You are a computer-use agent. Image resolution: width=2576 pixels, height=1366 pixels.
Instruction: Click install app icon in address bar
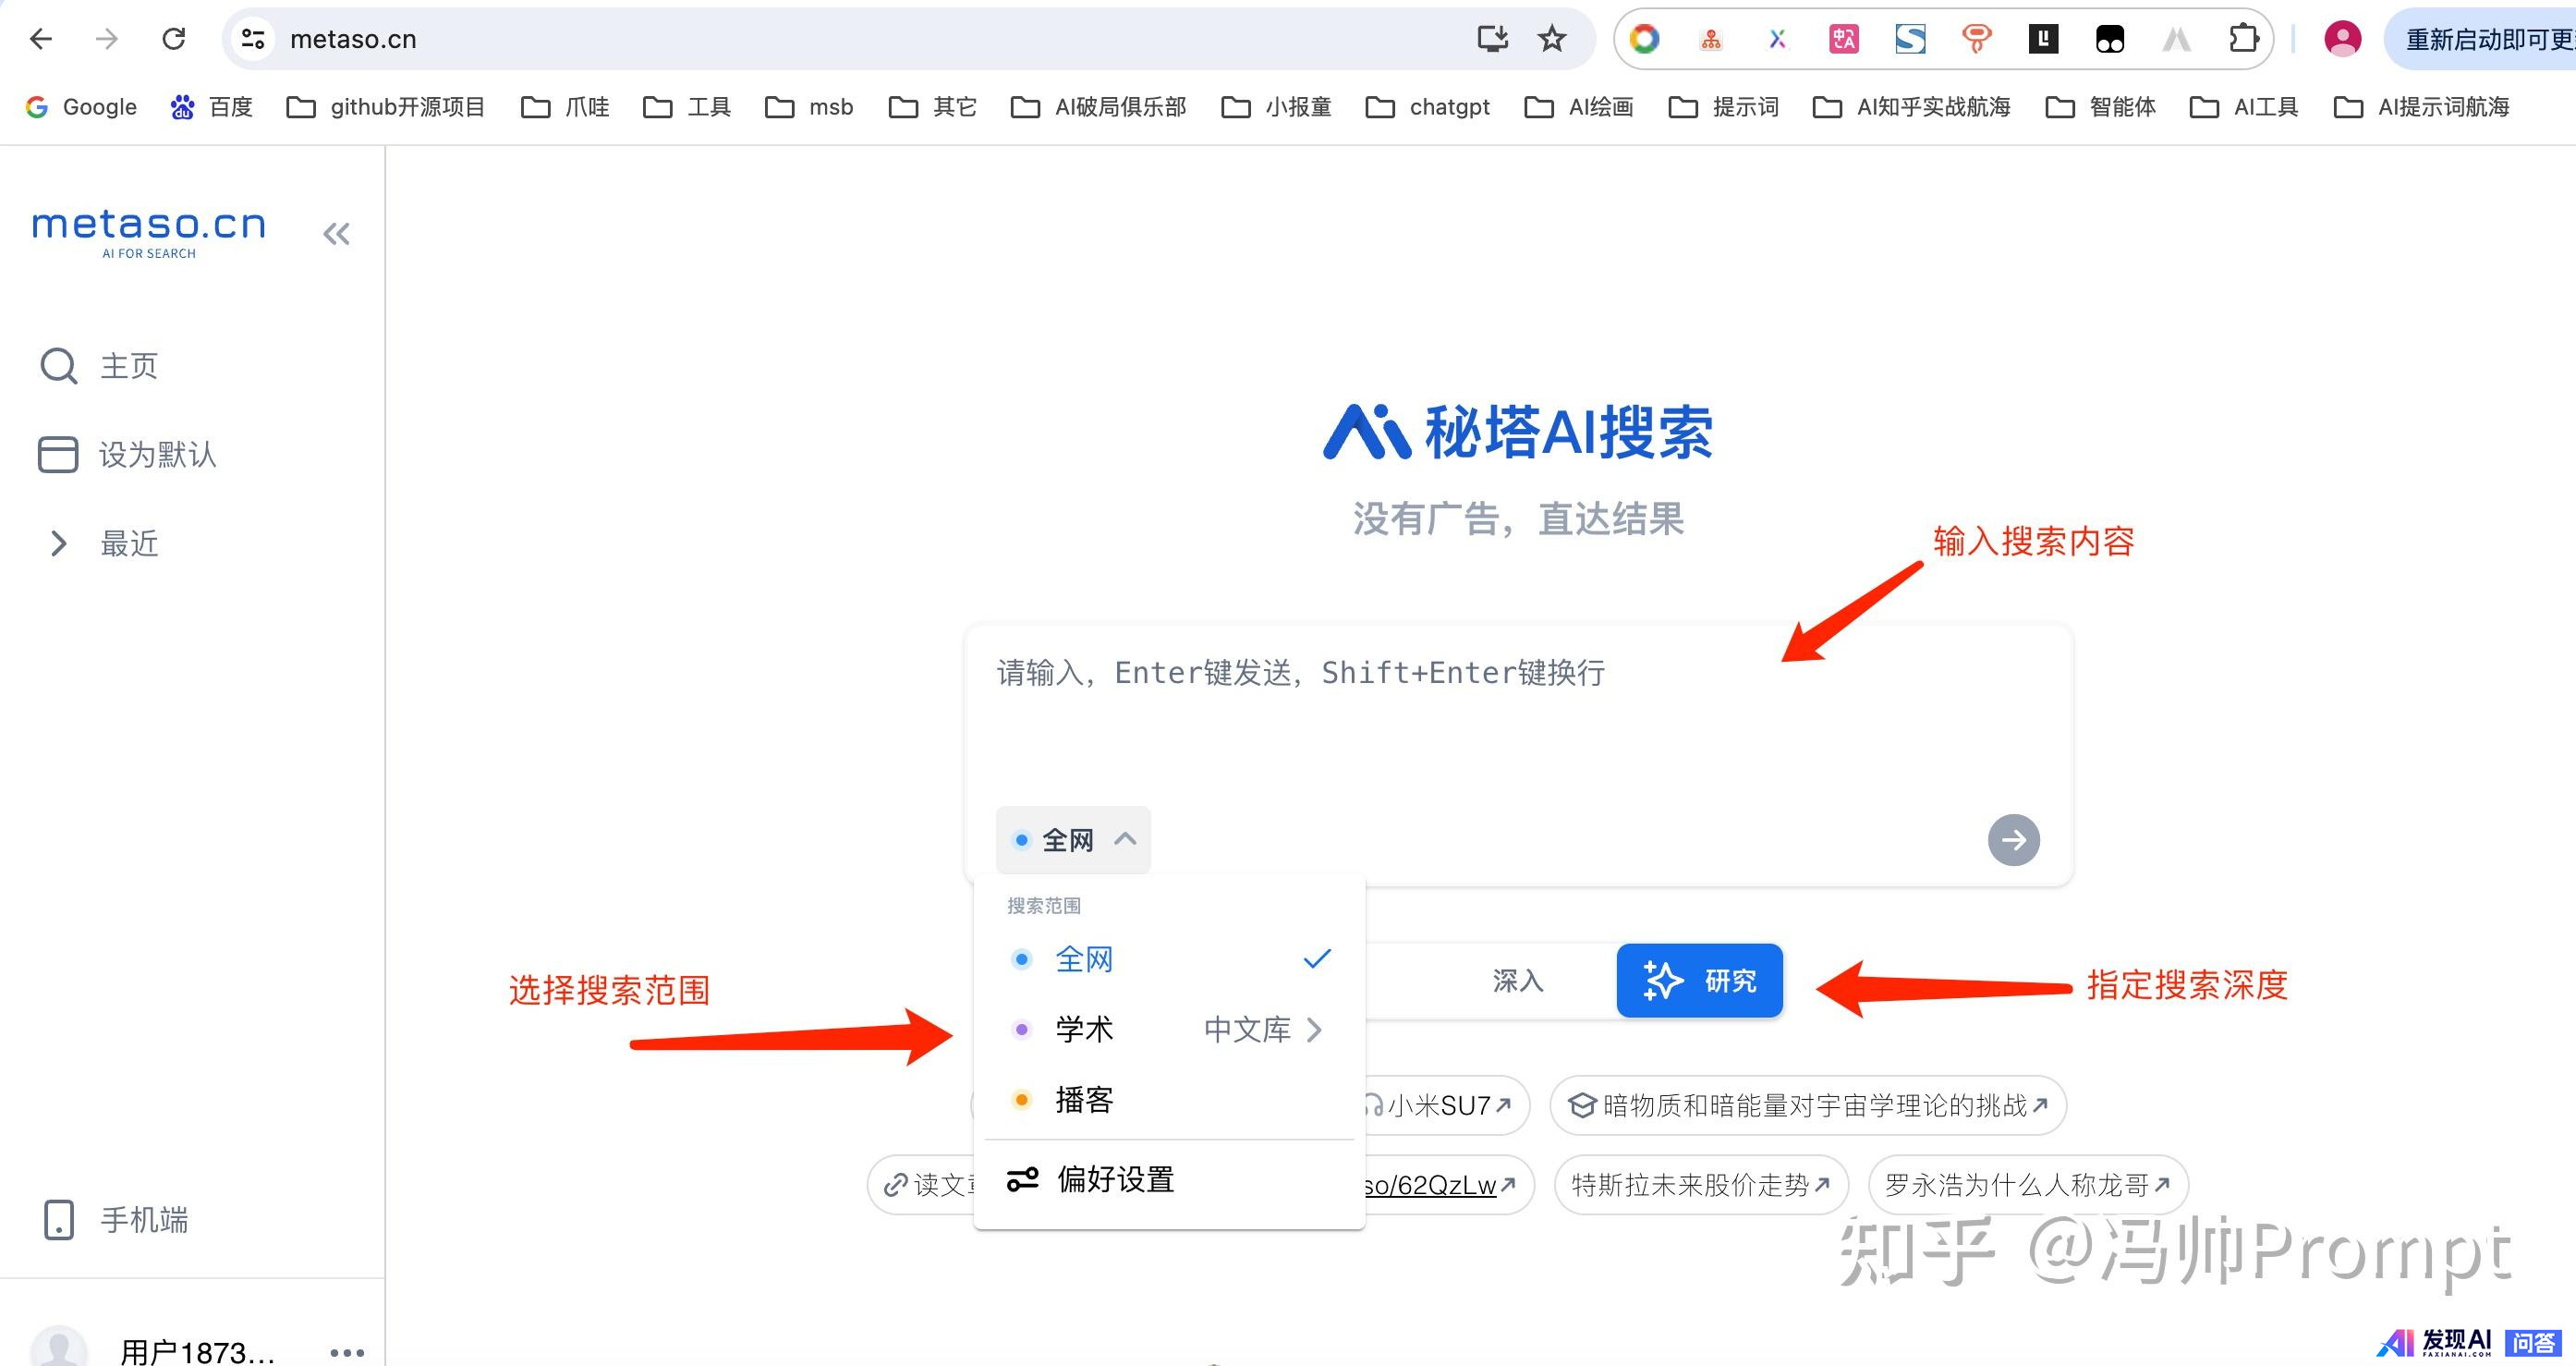pos(1492,39)
